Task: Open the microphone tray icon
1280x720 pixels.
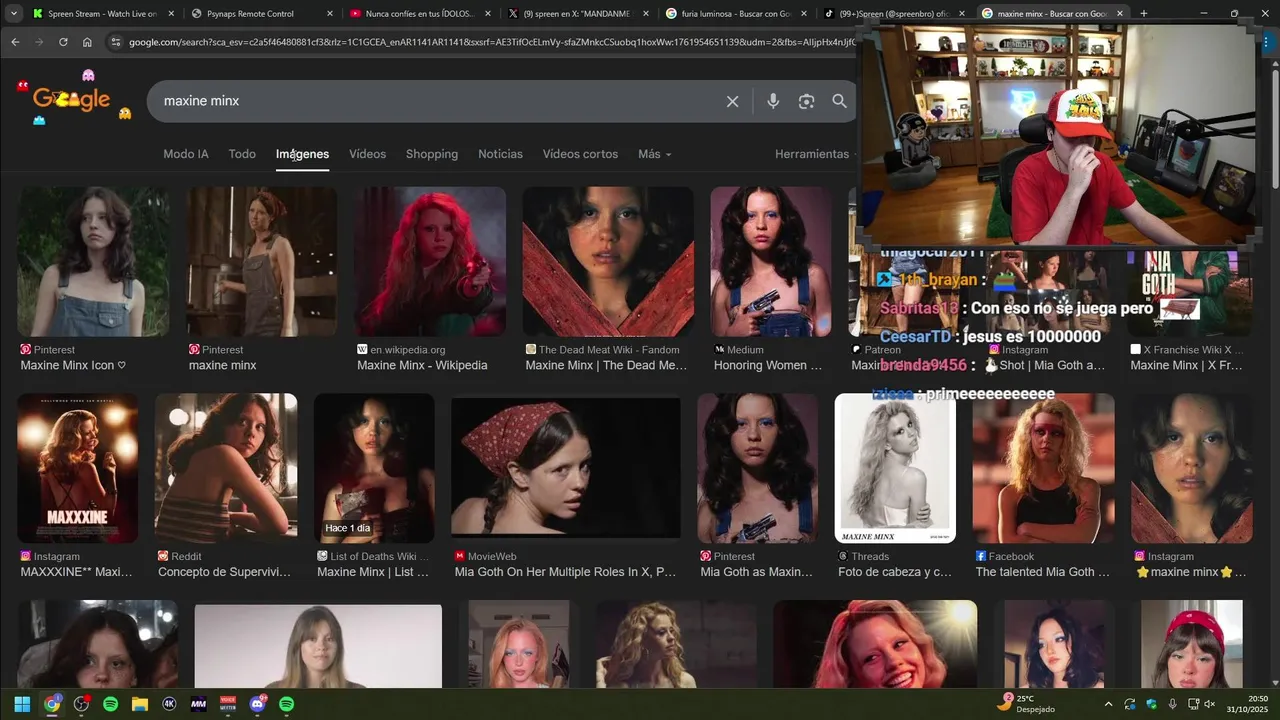Action: [1172, 704]
